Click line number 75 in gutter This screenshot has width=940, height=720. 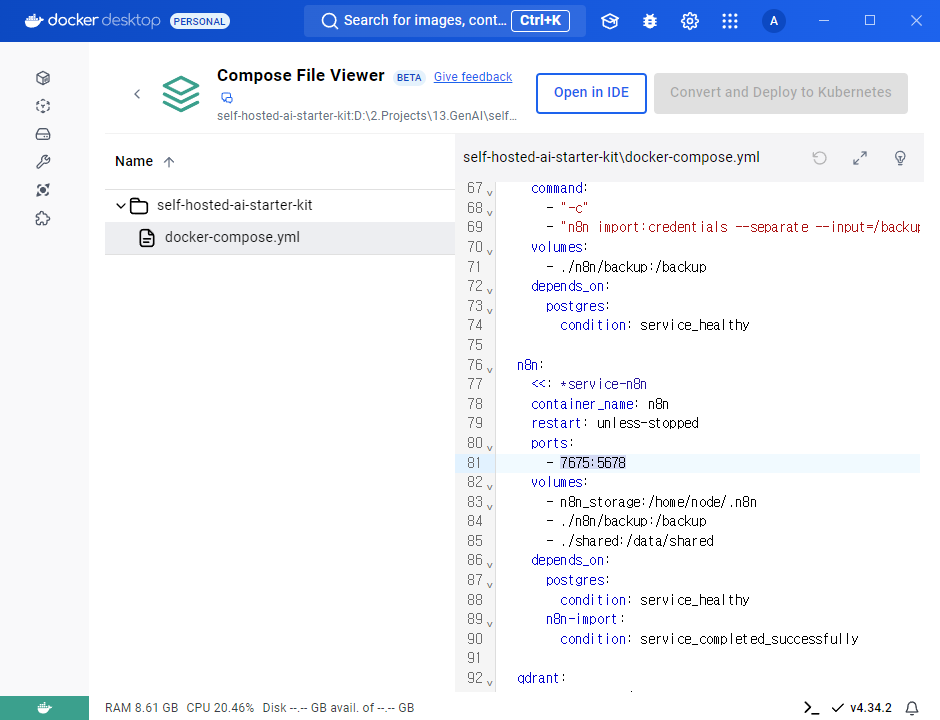(475, 345)
